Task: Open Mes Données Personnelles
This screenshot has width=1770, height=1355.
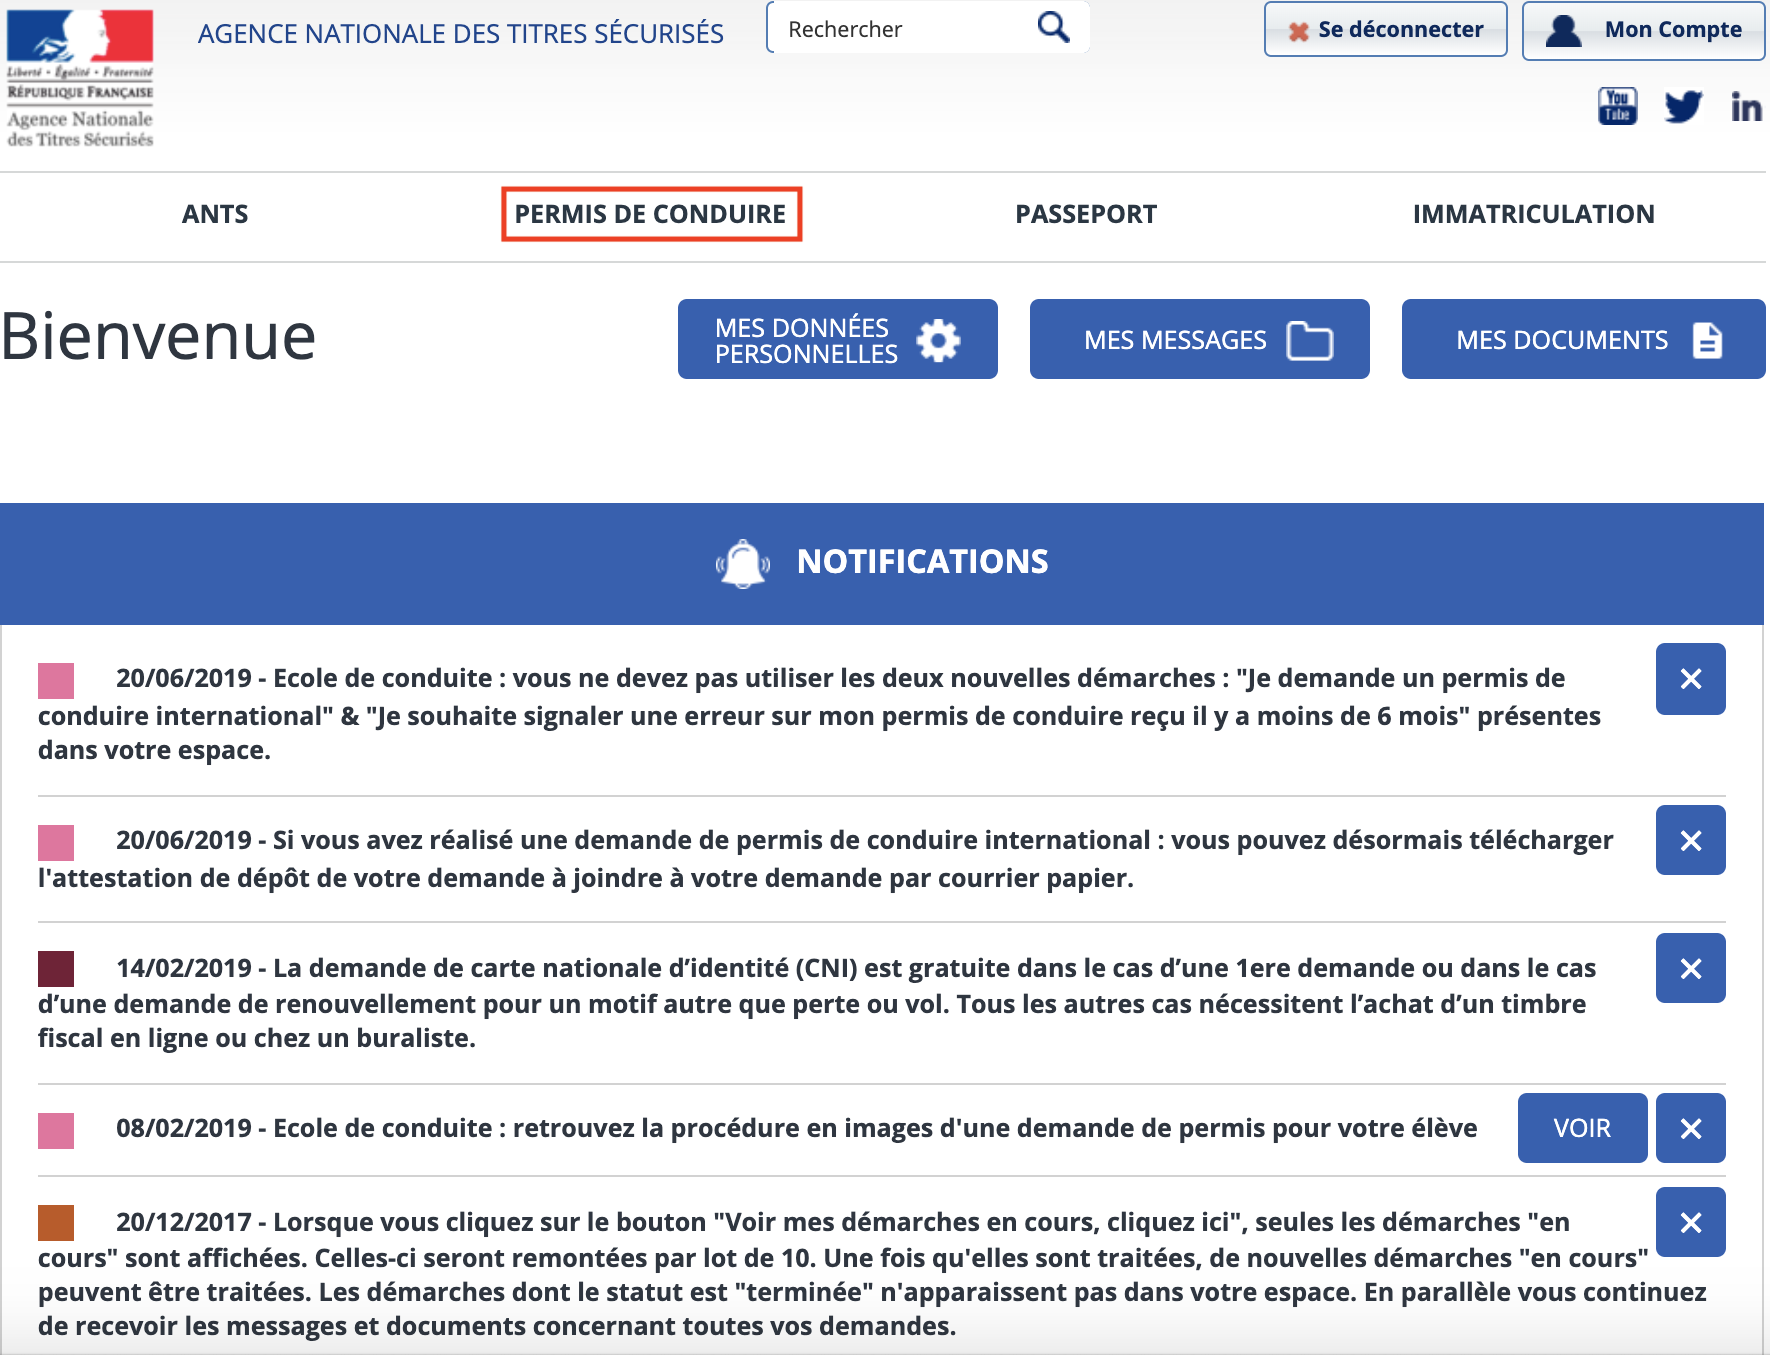Action: point(837,339)
